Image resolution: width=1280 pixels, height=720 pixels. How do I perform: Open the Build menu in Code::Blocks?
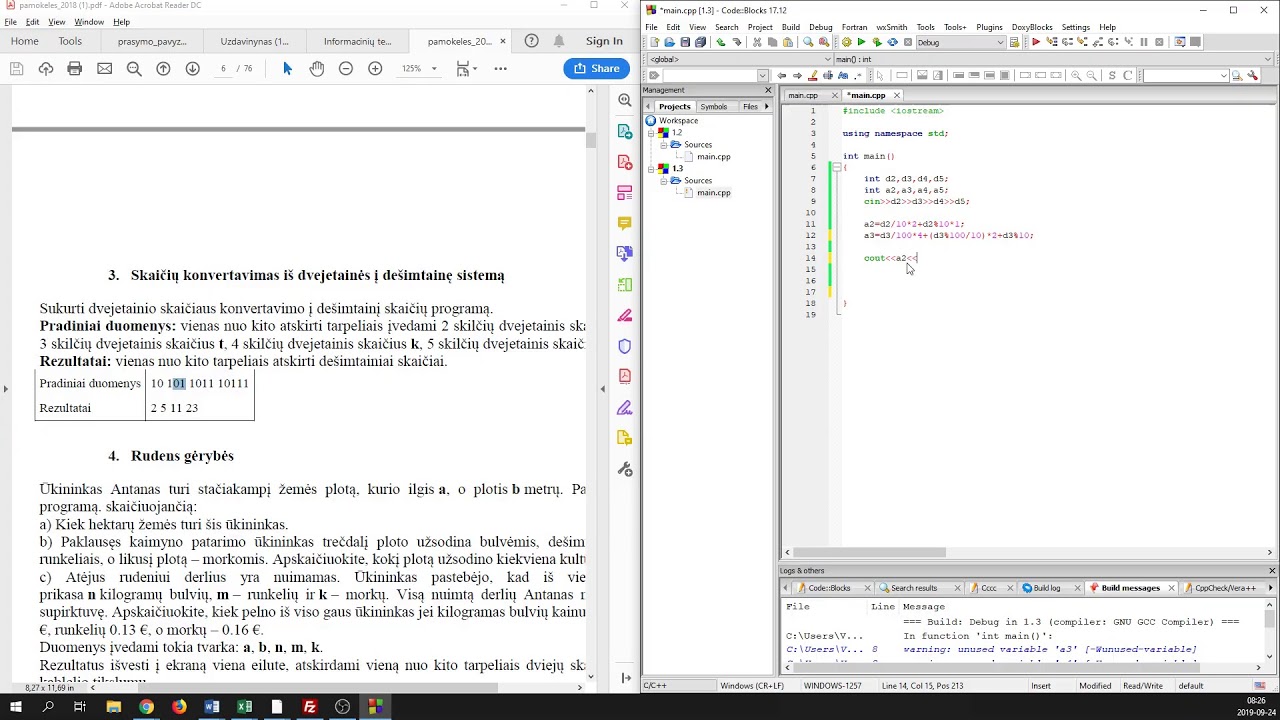[791, 27]
